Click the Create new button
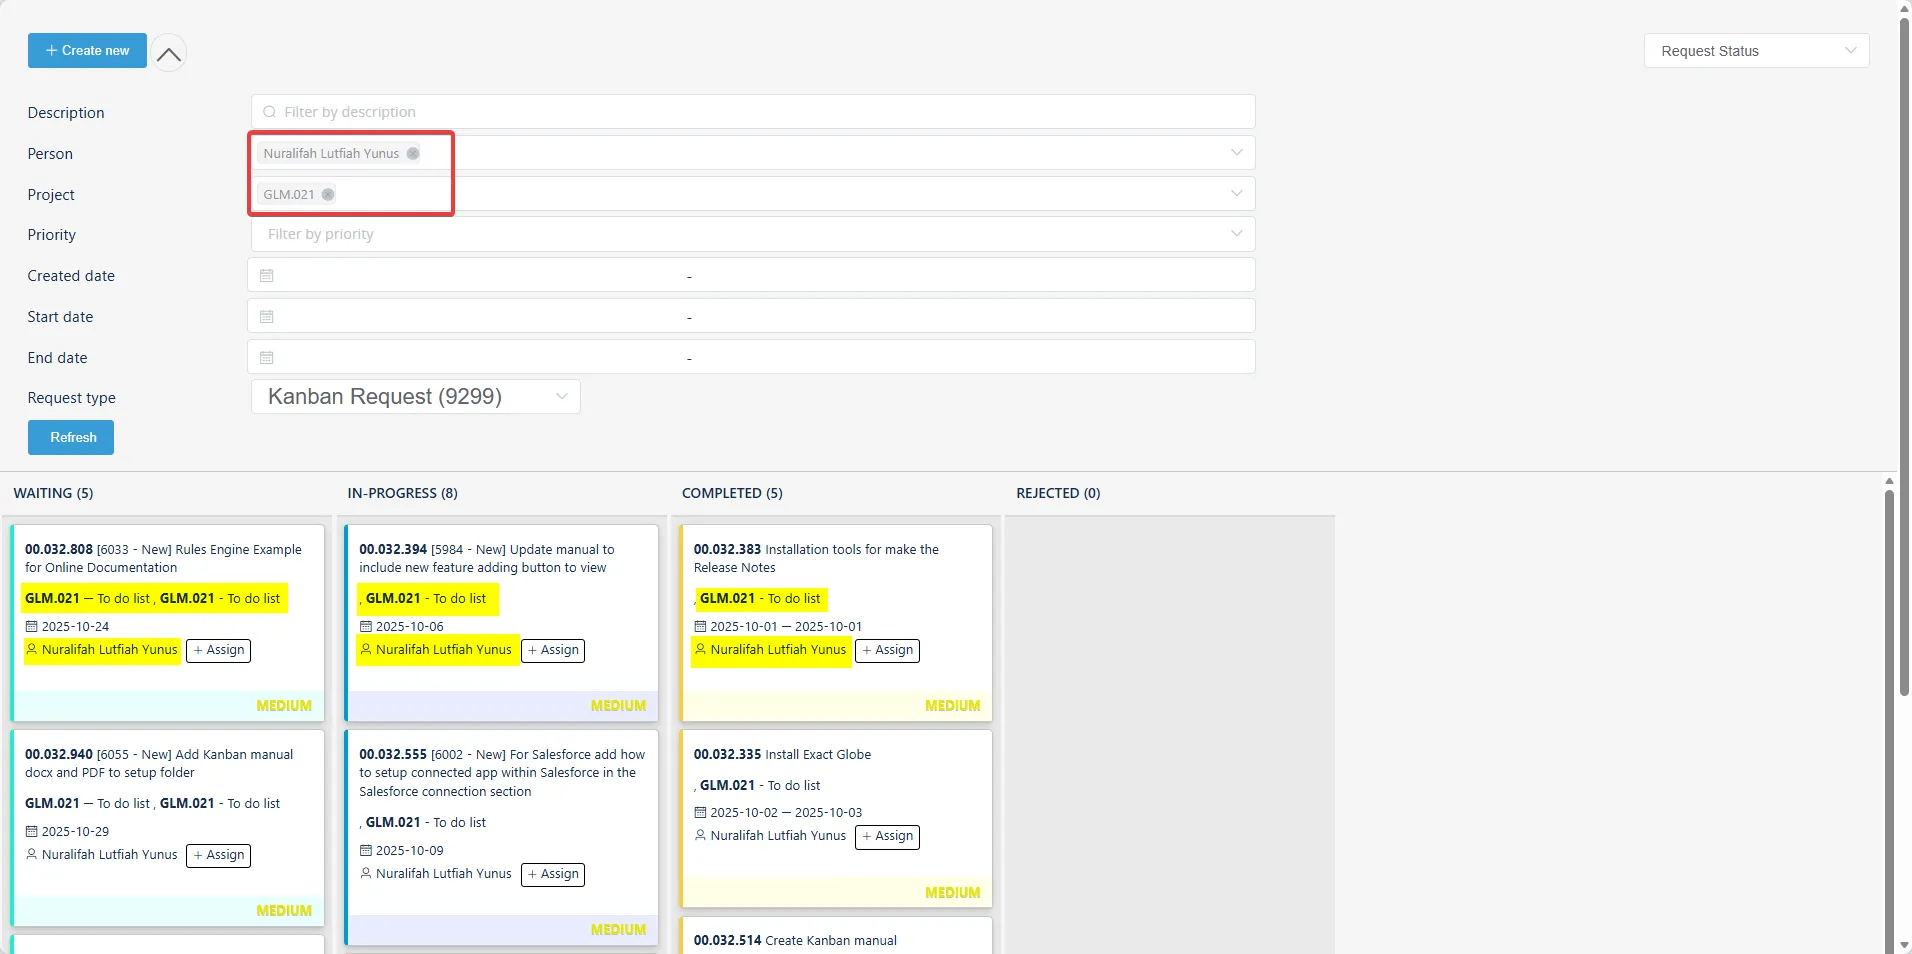This screenshot has width=1912, height=954. [87, 50]
